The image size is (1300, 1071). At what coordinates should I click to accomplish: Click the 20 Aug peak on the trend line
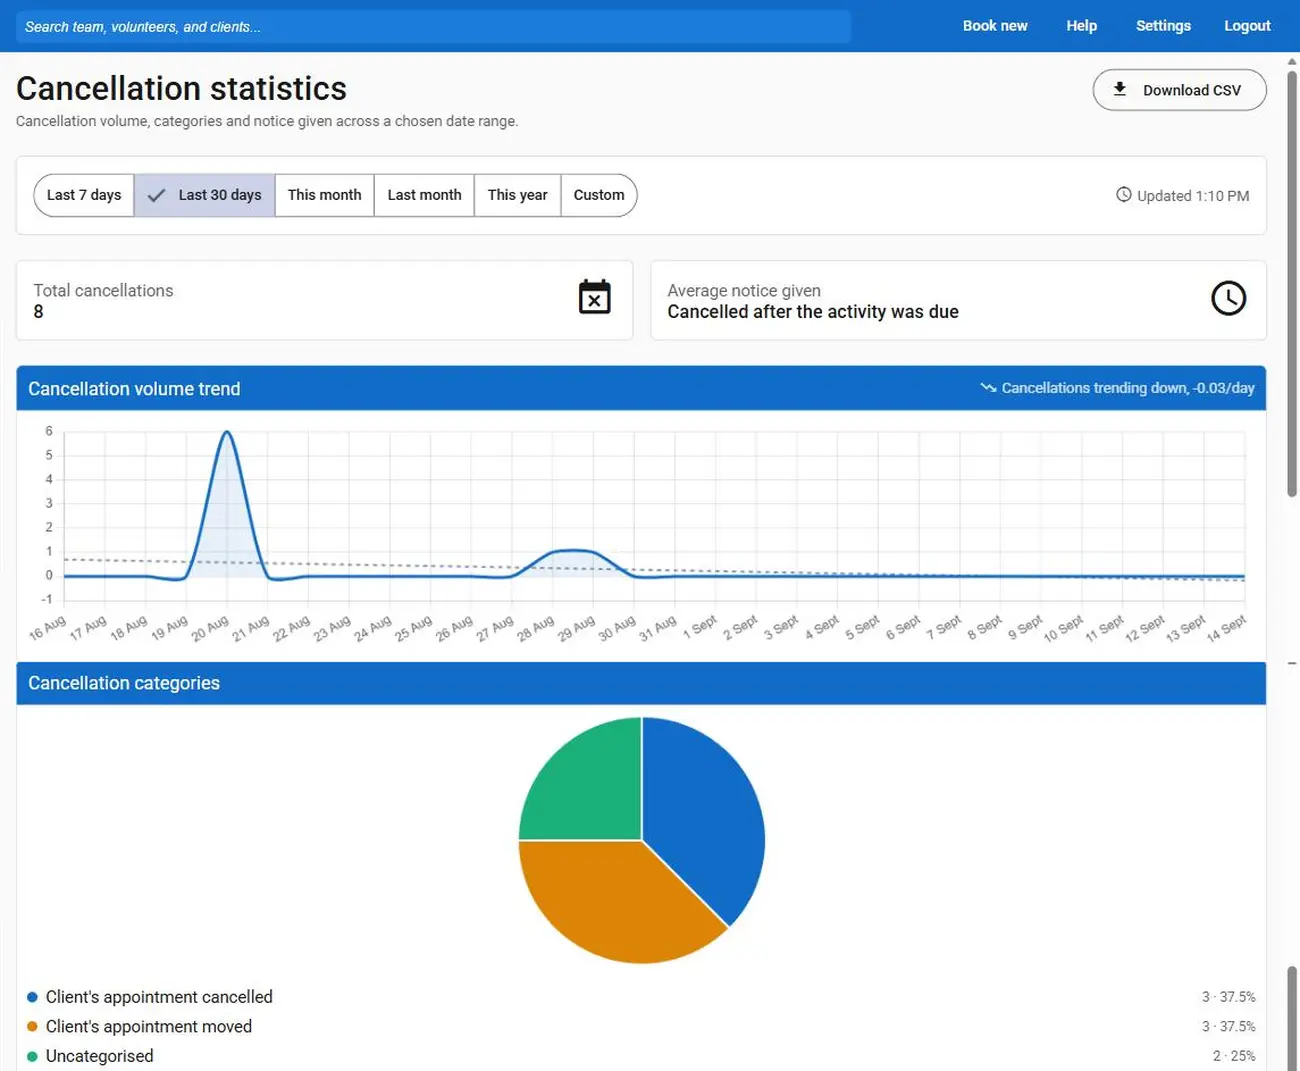coord(227,432)
